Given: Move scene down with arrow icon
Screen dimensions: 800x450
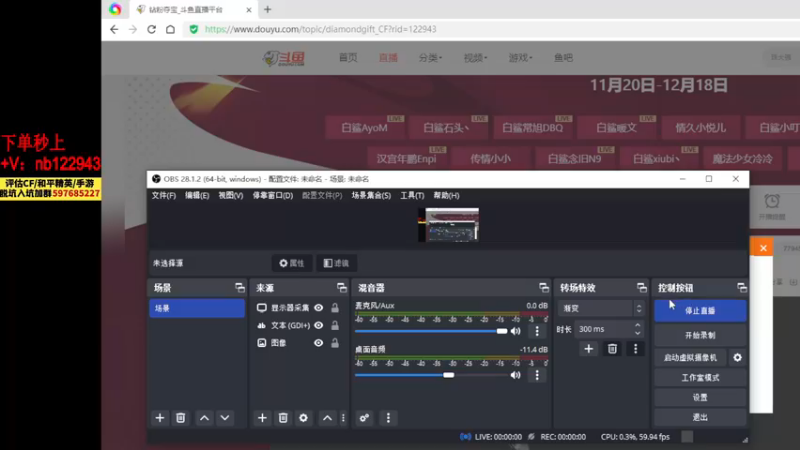Looking at the screenshot, I should [x=225, y=418].
